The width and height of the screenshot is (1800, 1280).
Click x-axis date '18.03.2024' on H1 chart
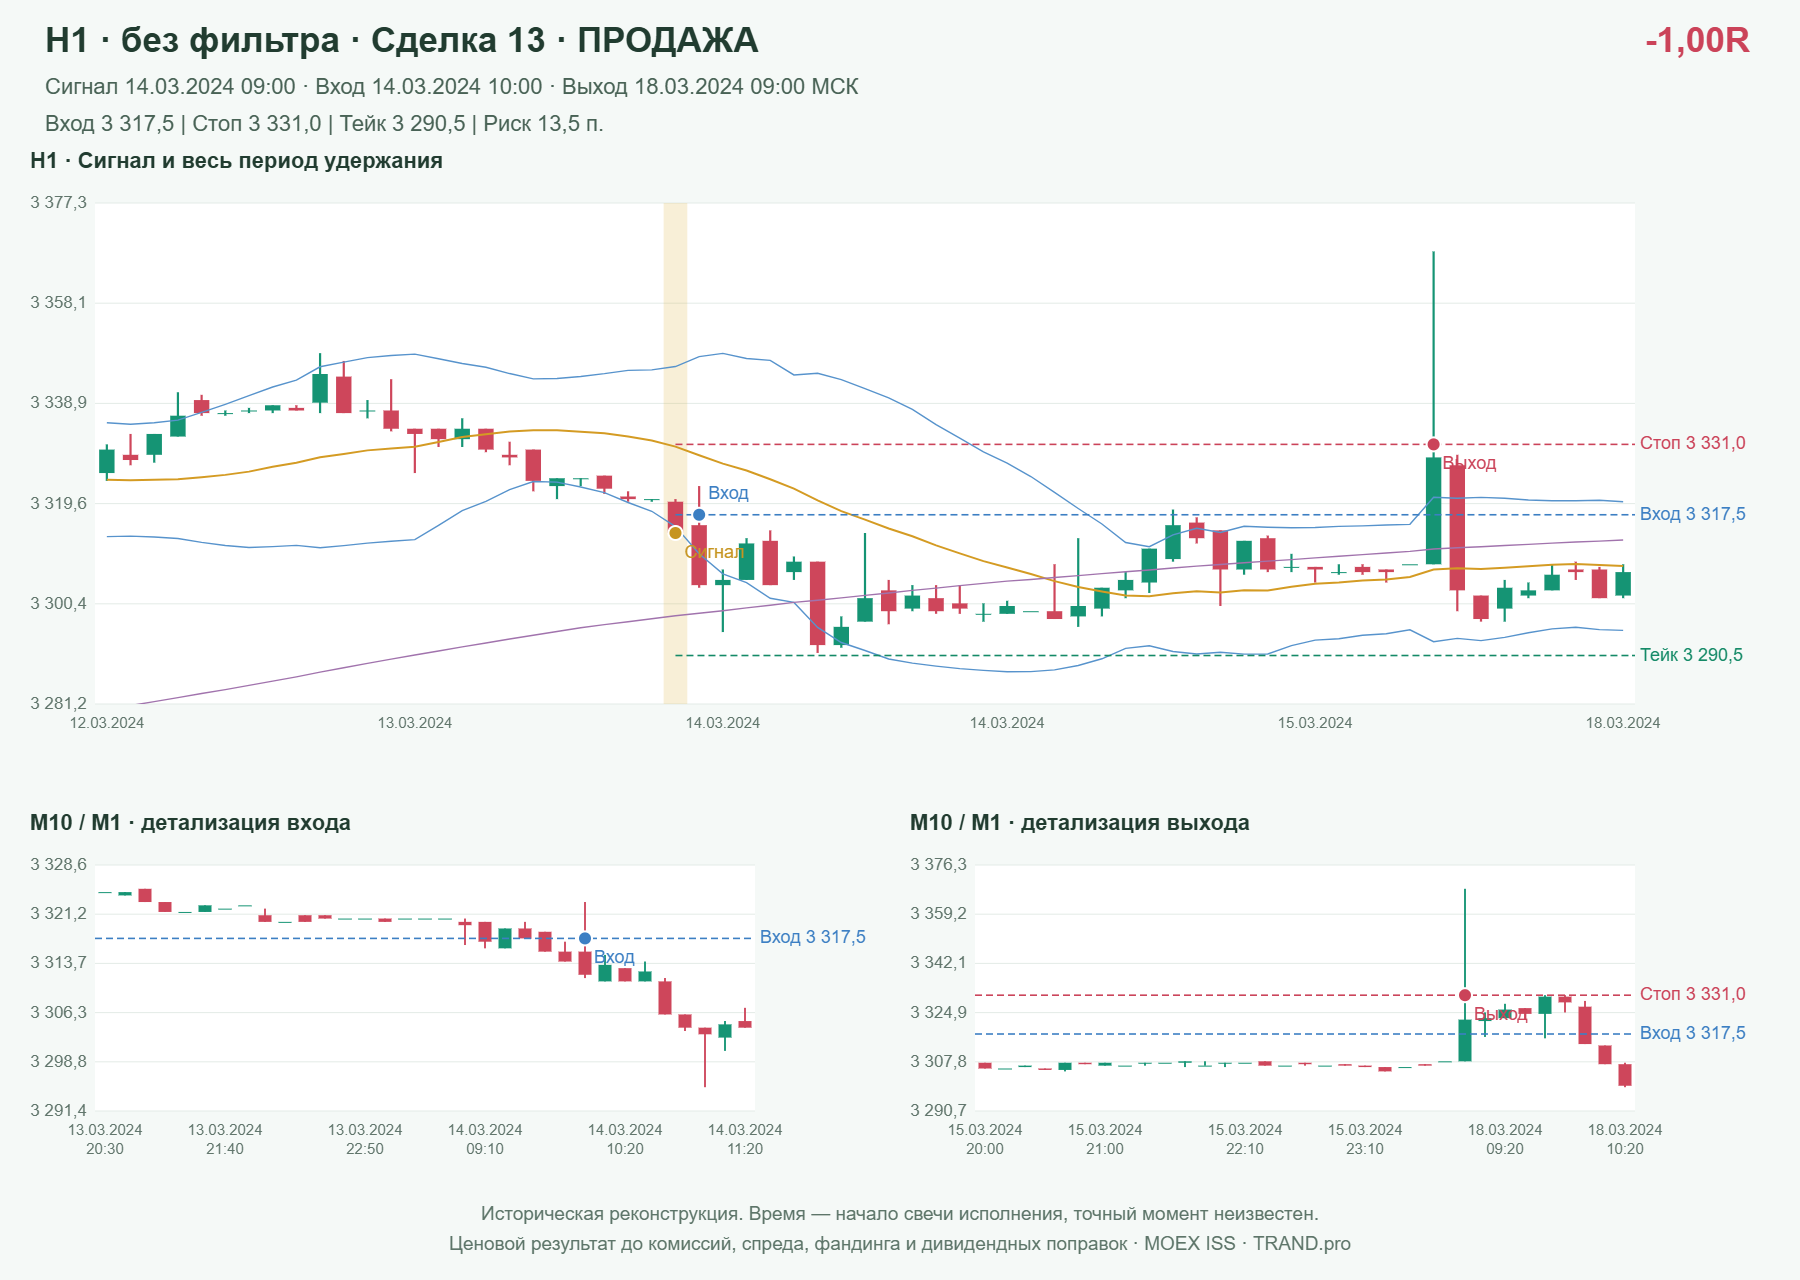(1623, 723)
